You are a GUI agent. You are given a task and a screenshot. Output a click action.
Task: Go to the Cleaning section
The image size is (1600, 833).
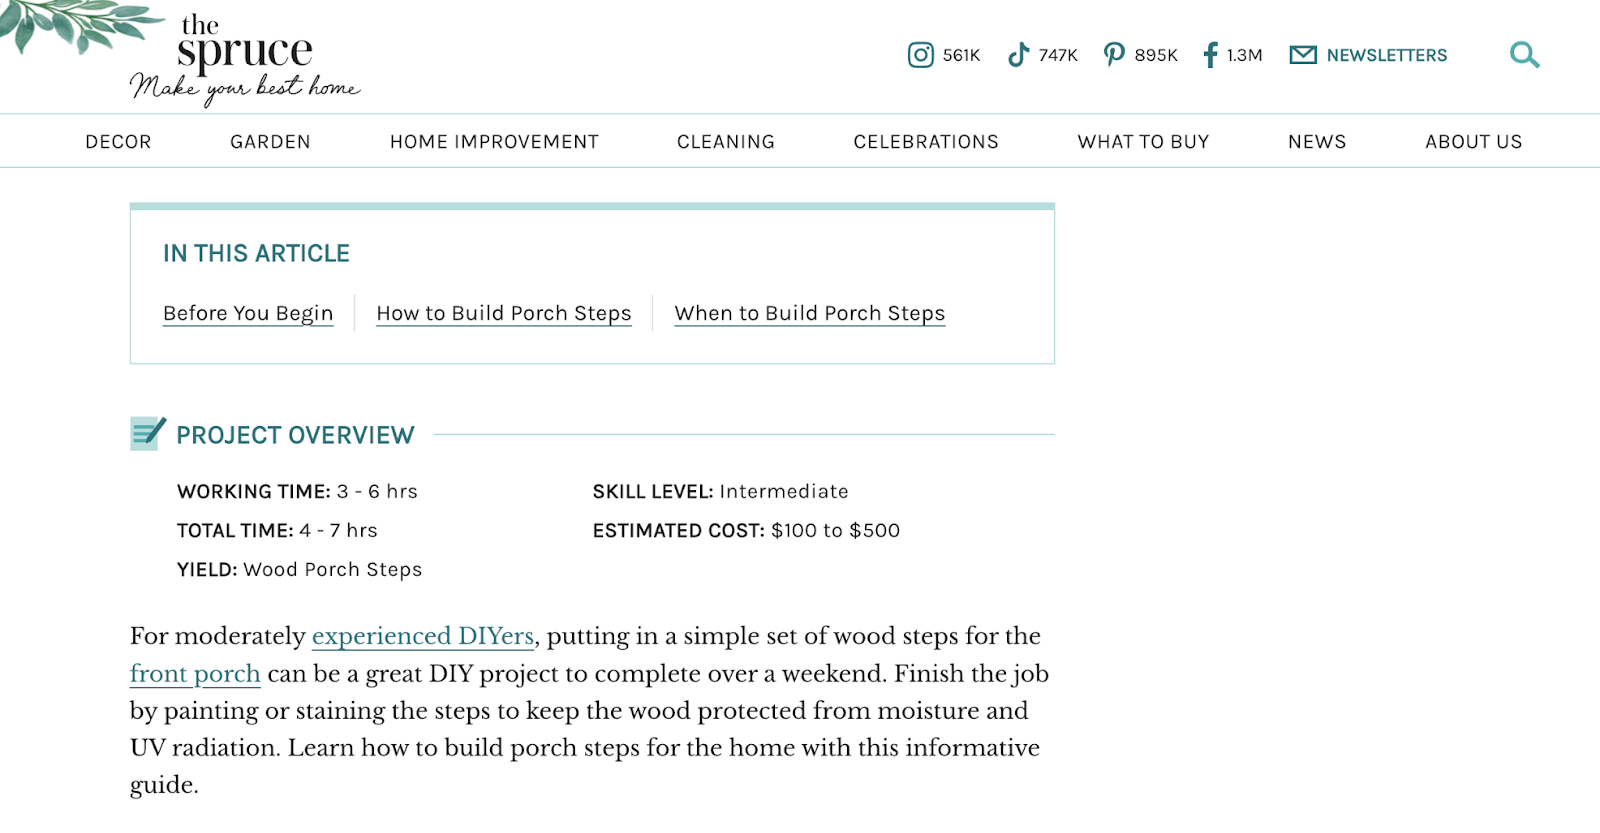click(x=726, y=142)
